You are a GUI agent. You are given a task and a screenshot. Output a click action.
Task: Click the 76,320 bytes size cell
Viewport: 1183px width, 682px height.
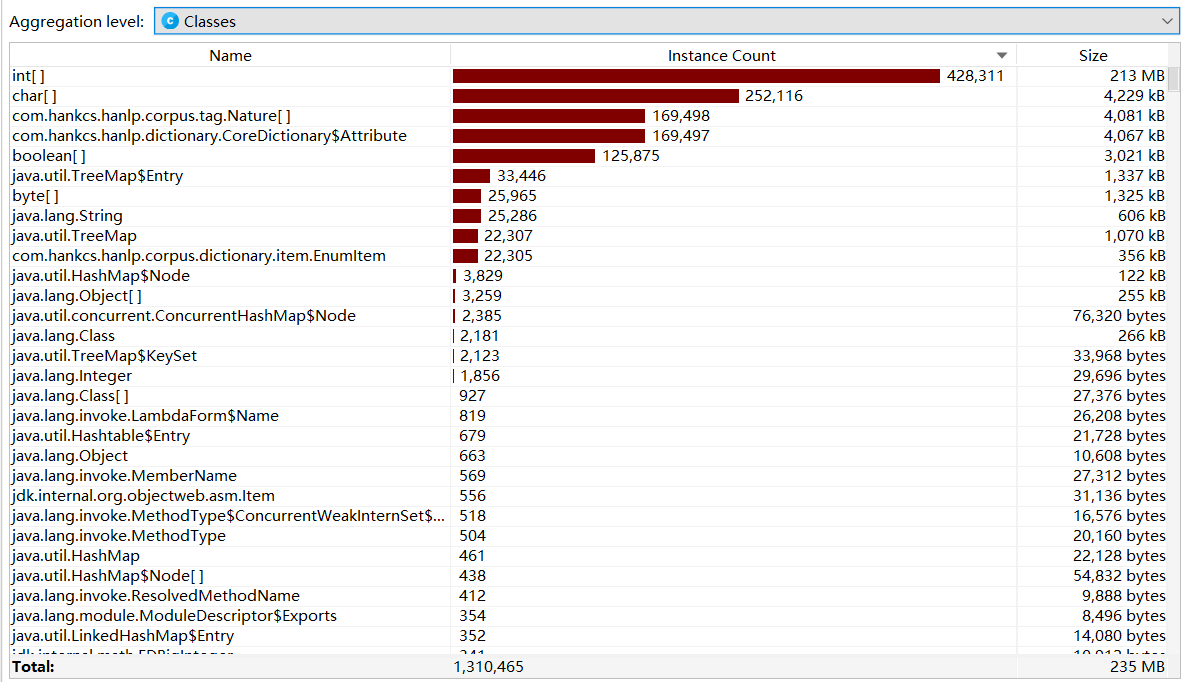coord(1119,315)
